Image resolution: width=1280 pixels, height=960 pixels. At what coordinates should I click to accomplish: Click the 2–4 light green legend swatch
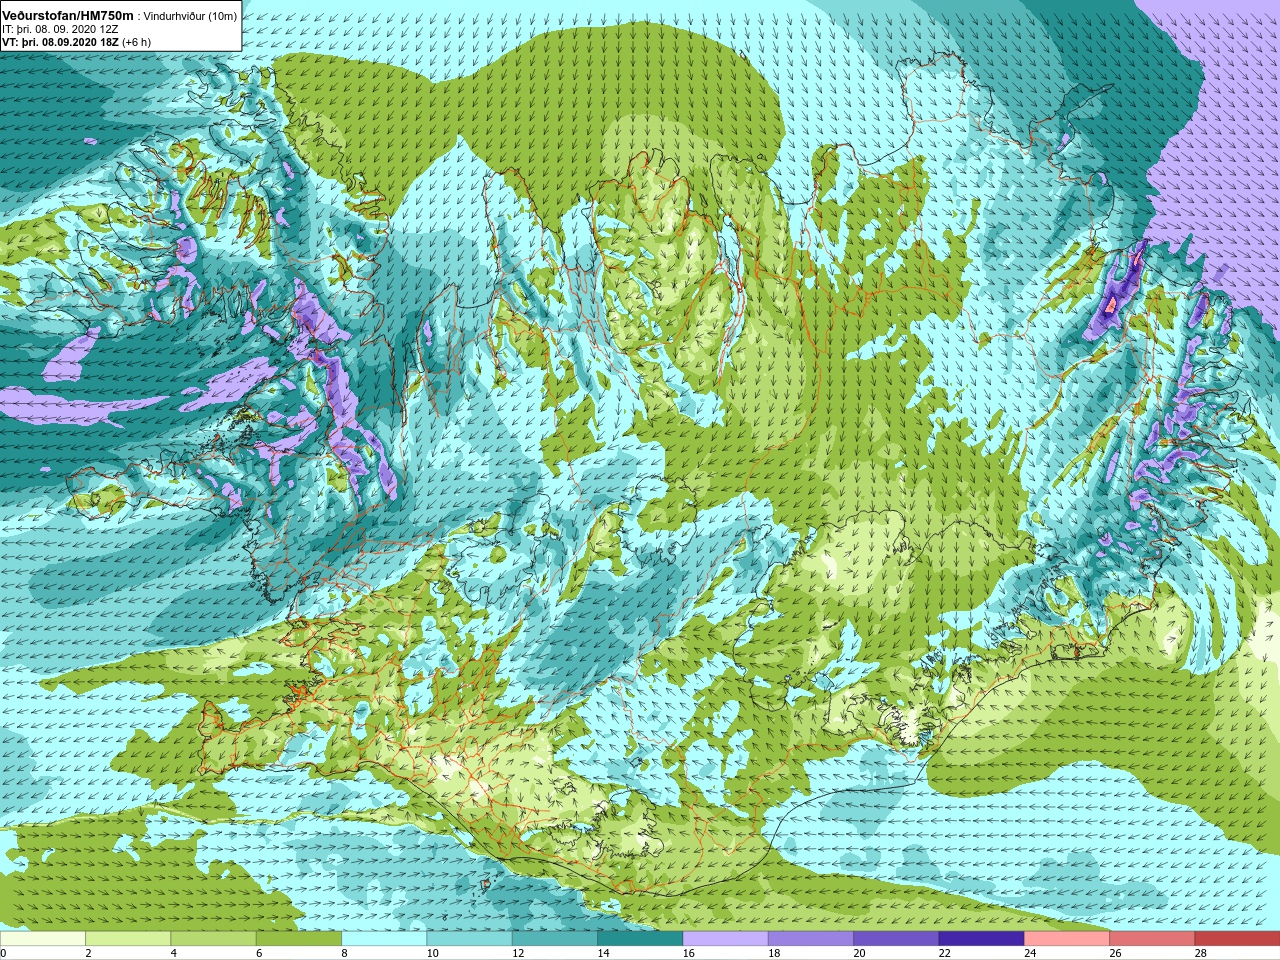[x=128, y=938]
